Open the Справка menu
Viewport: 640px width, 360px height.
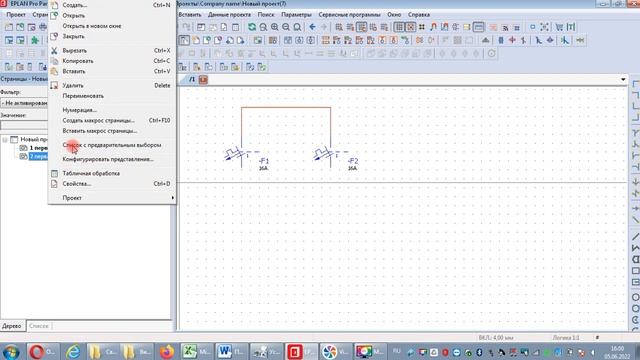[x=419, y=15]
